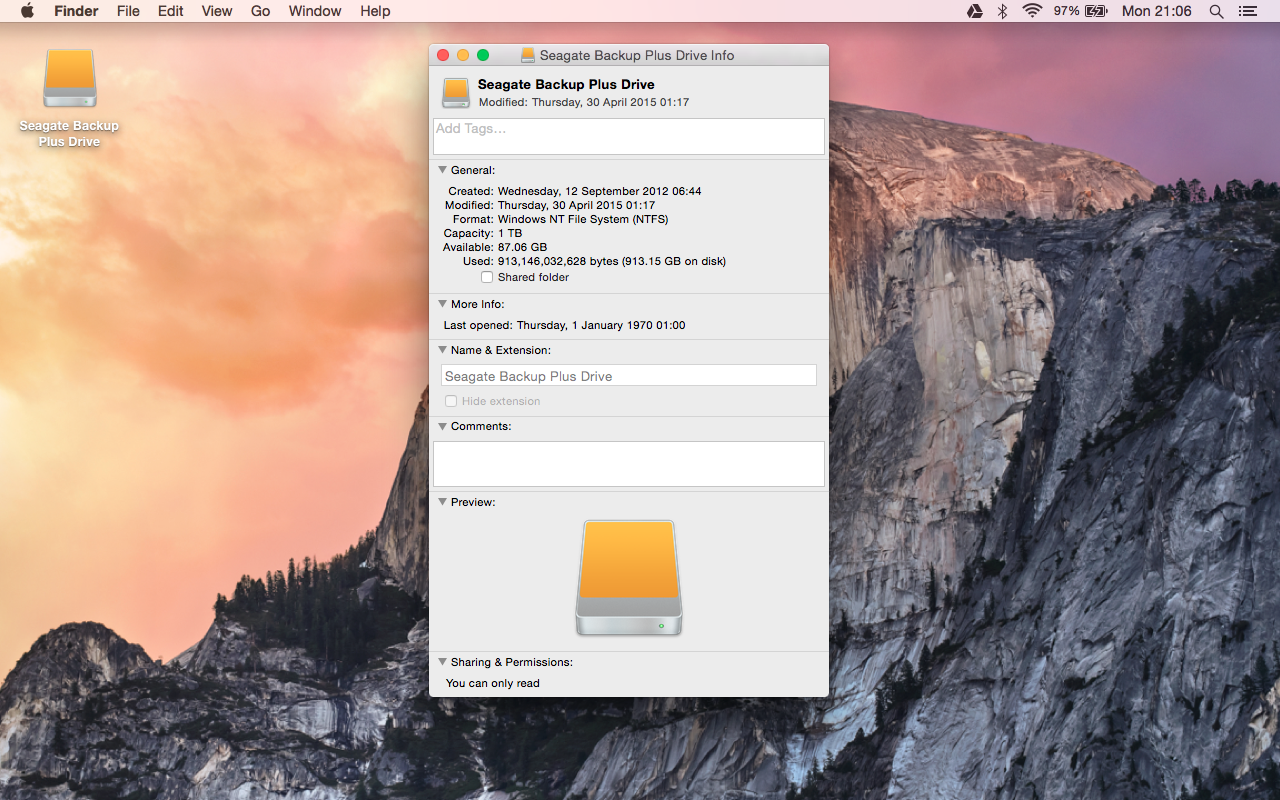
Task: Collapse the Name & Extension section
Action: (442, 350)
